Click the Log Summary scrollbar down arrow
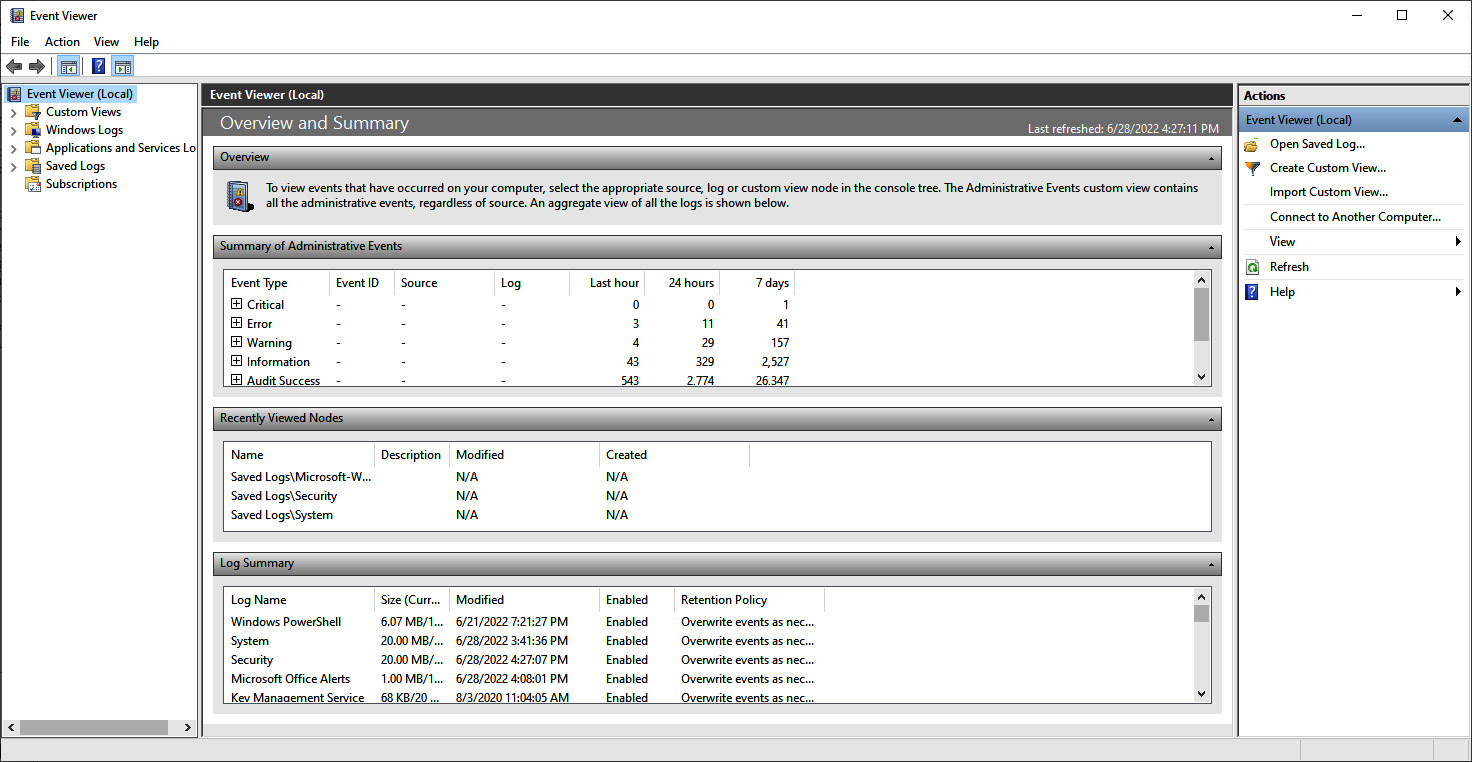This screenshot has width=1472, height=762. (x=1202, y=694)
